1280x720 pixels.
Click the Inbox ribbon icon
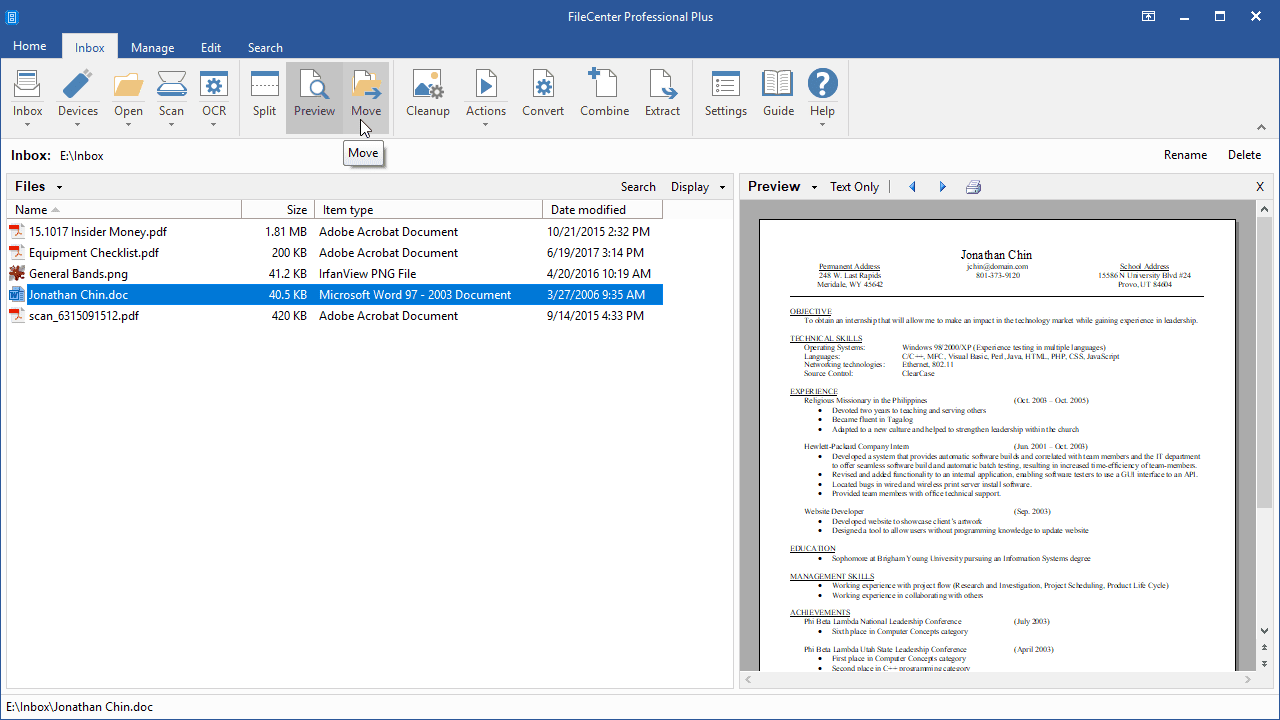click(x=27, y=84)
